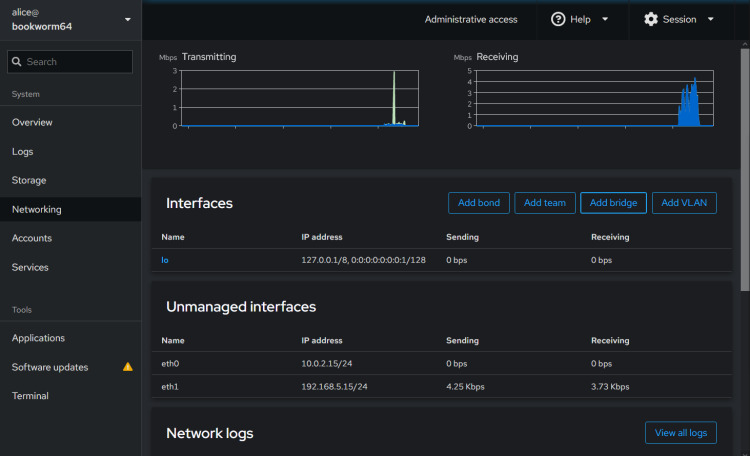Viewport: 750px width, 456px height.
Task: Click the Software updates warning icon
Action: 128,367
